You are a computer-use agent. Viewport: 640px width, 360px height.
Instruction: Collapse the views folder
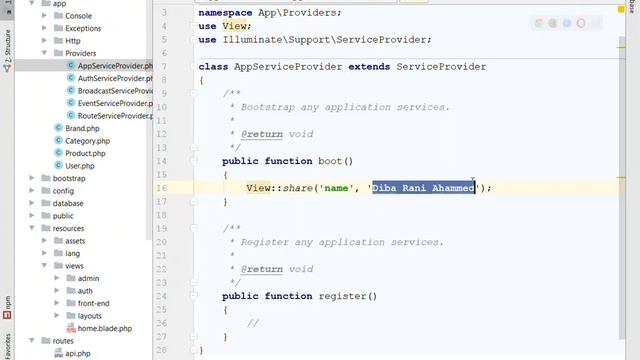44,266
